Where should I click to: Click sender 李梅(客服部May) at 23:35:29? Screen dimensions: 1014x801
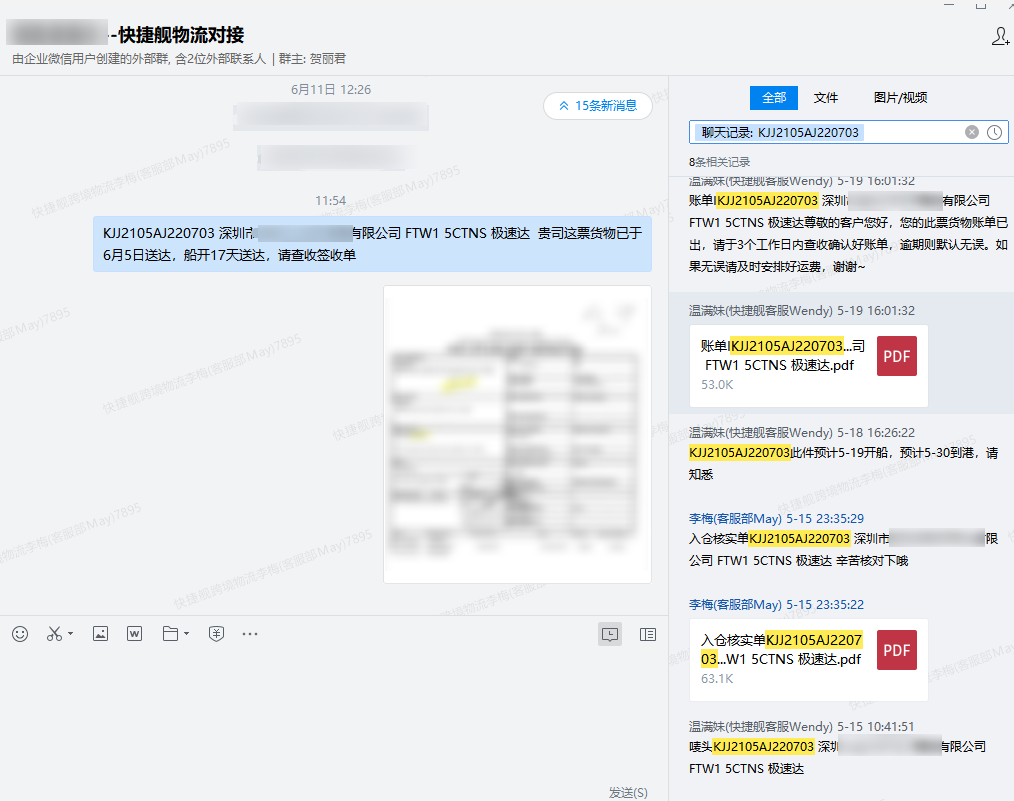735,518
